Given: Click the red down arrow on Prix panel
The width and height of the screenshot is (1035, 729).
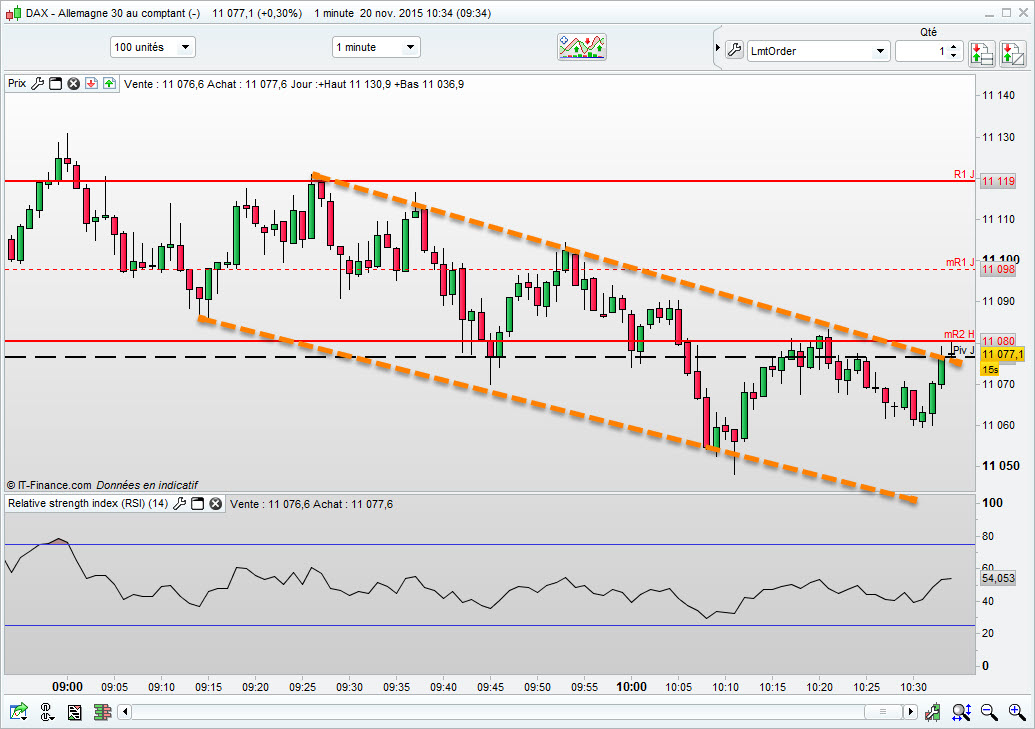Looking at the screenshot, I should [92, 83].
